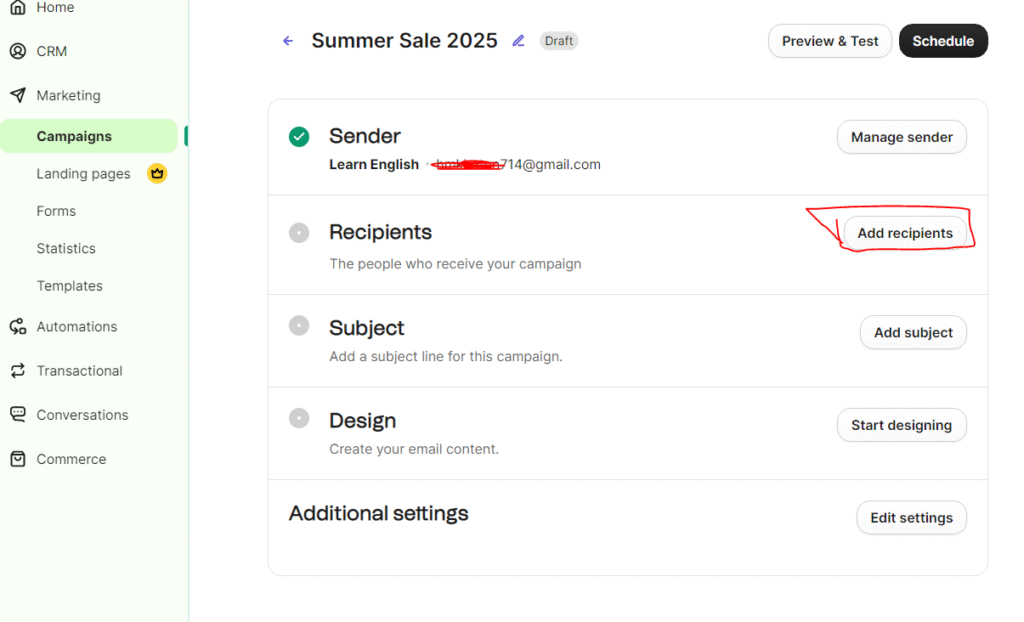The image size is (1024, 622).
Task: Open Preview & Test
Action: 830,41
